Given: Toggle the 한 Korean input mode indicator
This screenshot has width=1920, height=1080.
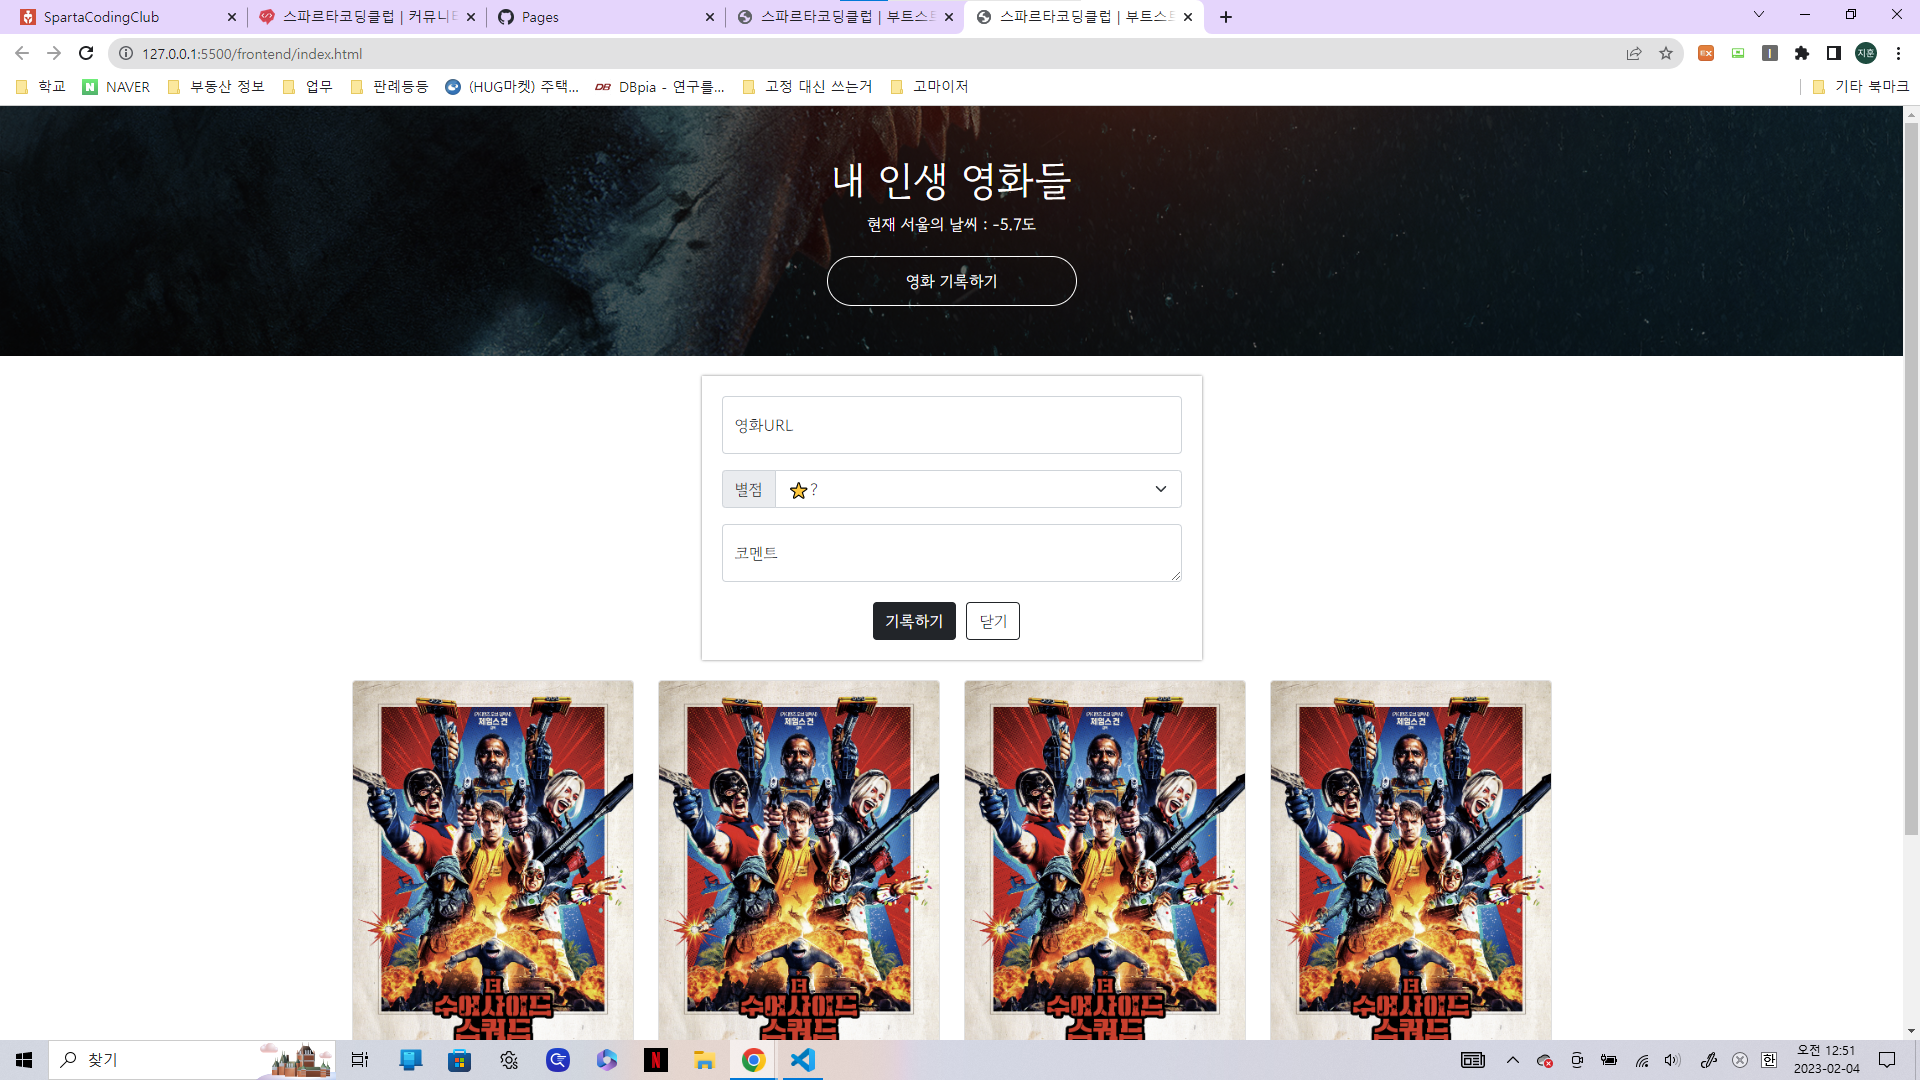Looking at the screenshot, I should [1769, 1060].
